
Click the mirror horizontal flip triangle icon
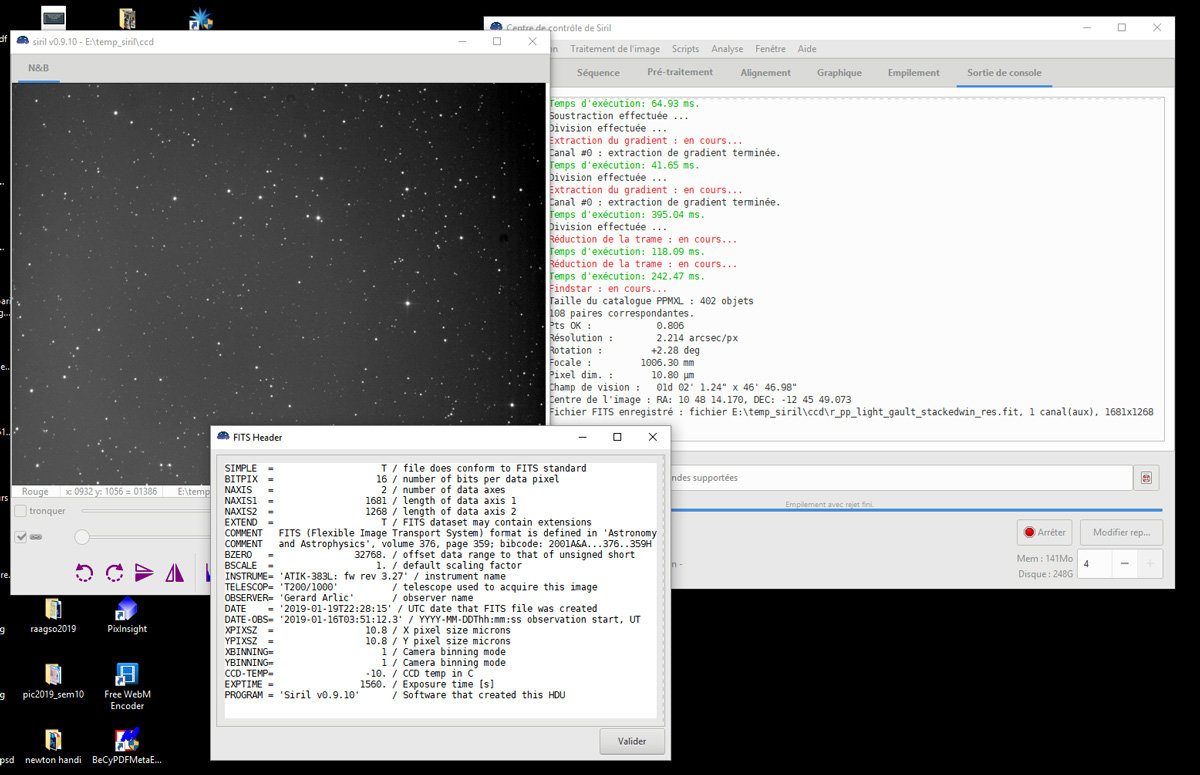[x=175, y=573]
